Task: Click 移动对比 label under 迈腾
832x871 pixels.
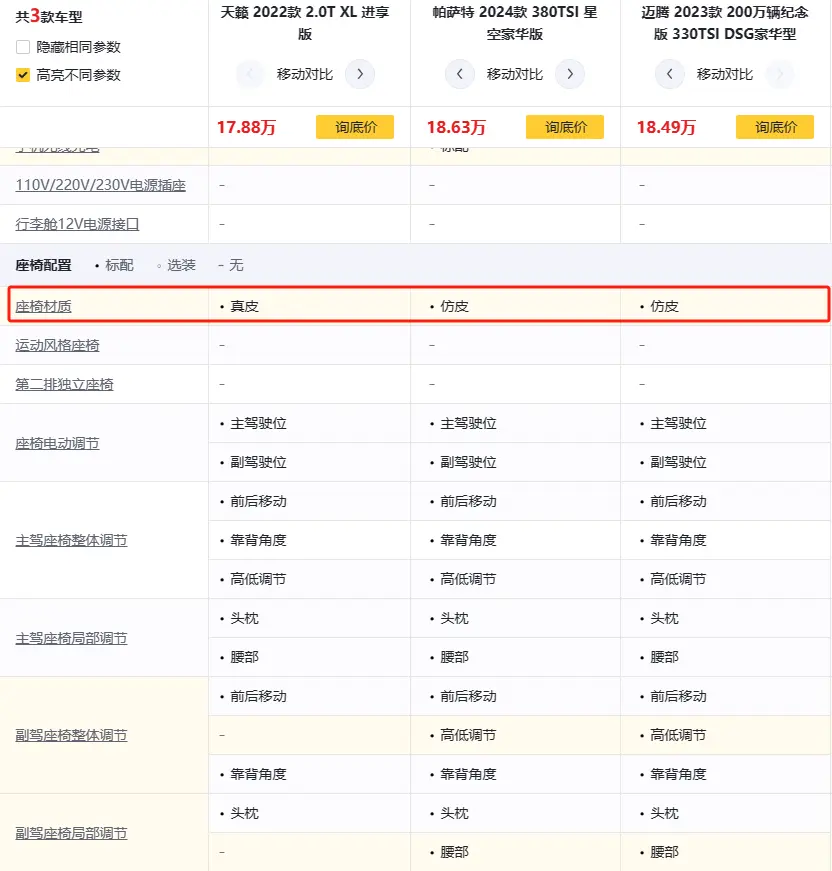Action: click(x=725, y=74)
